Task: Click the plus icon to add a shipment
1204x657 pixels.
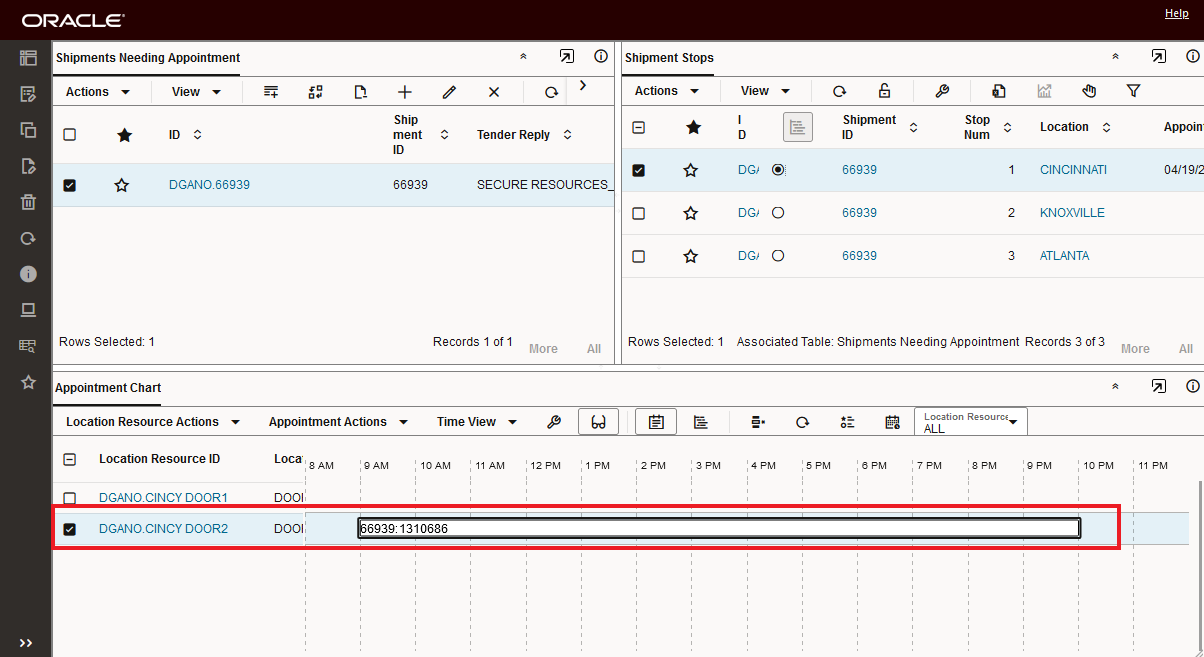Action: coord(405,92)
